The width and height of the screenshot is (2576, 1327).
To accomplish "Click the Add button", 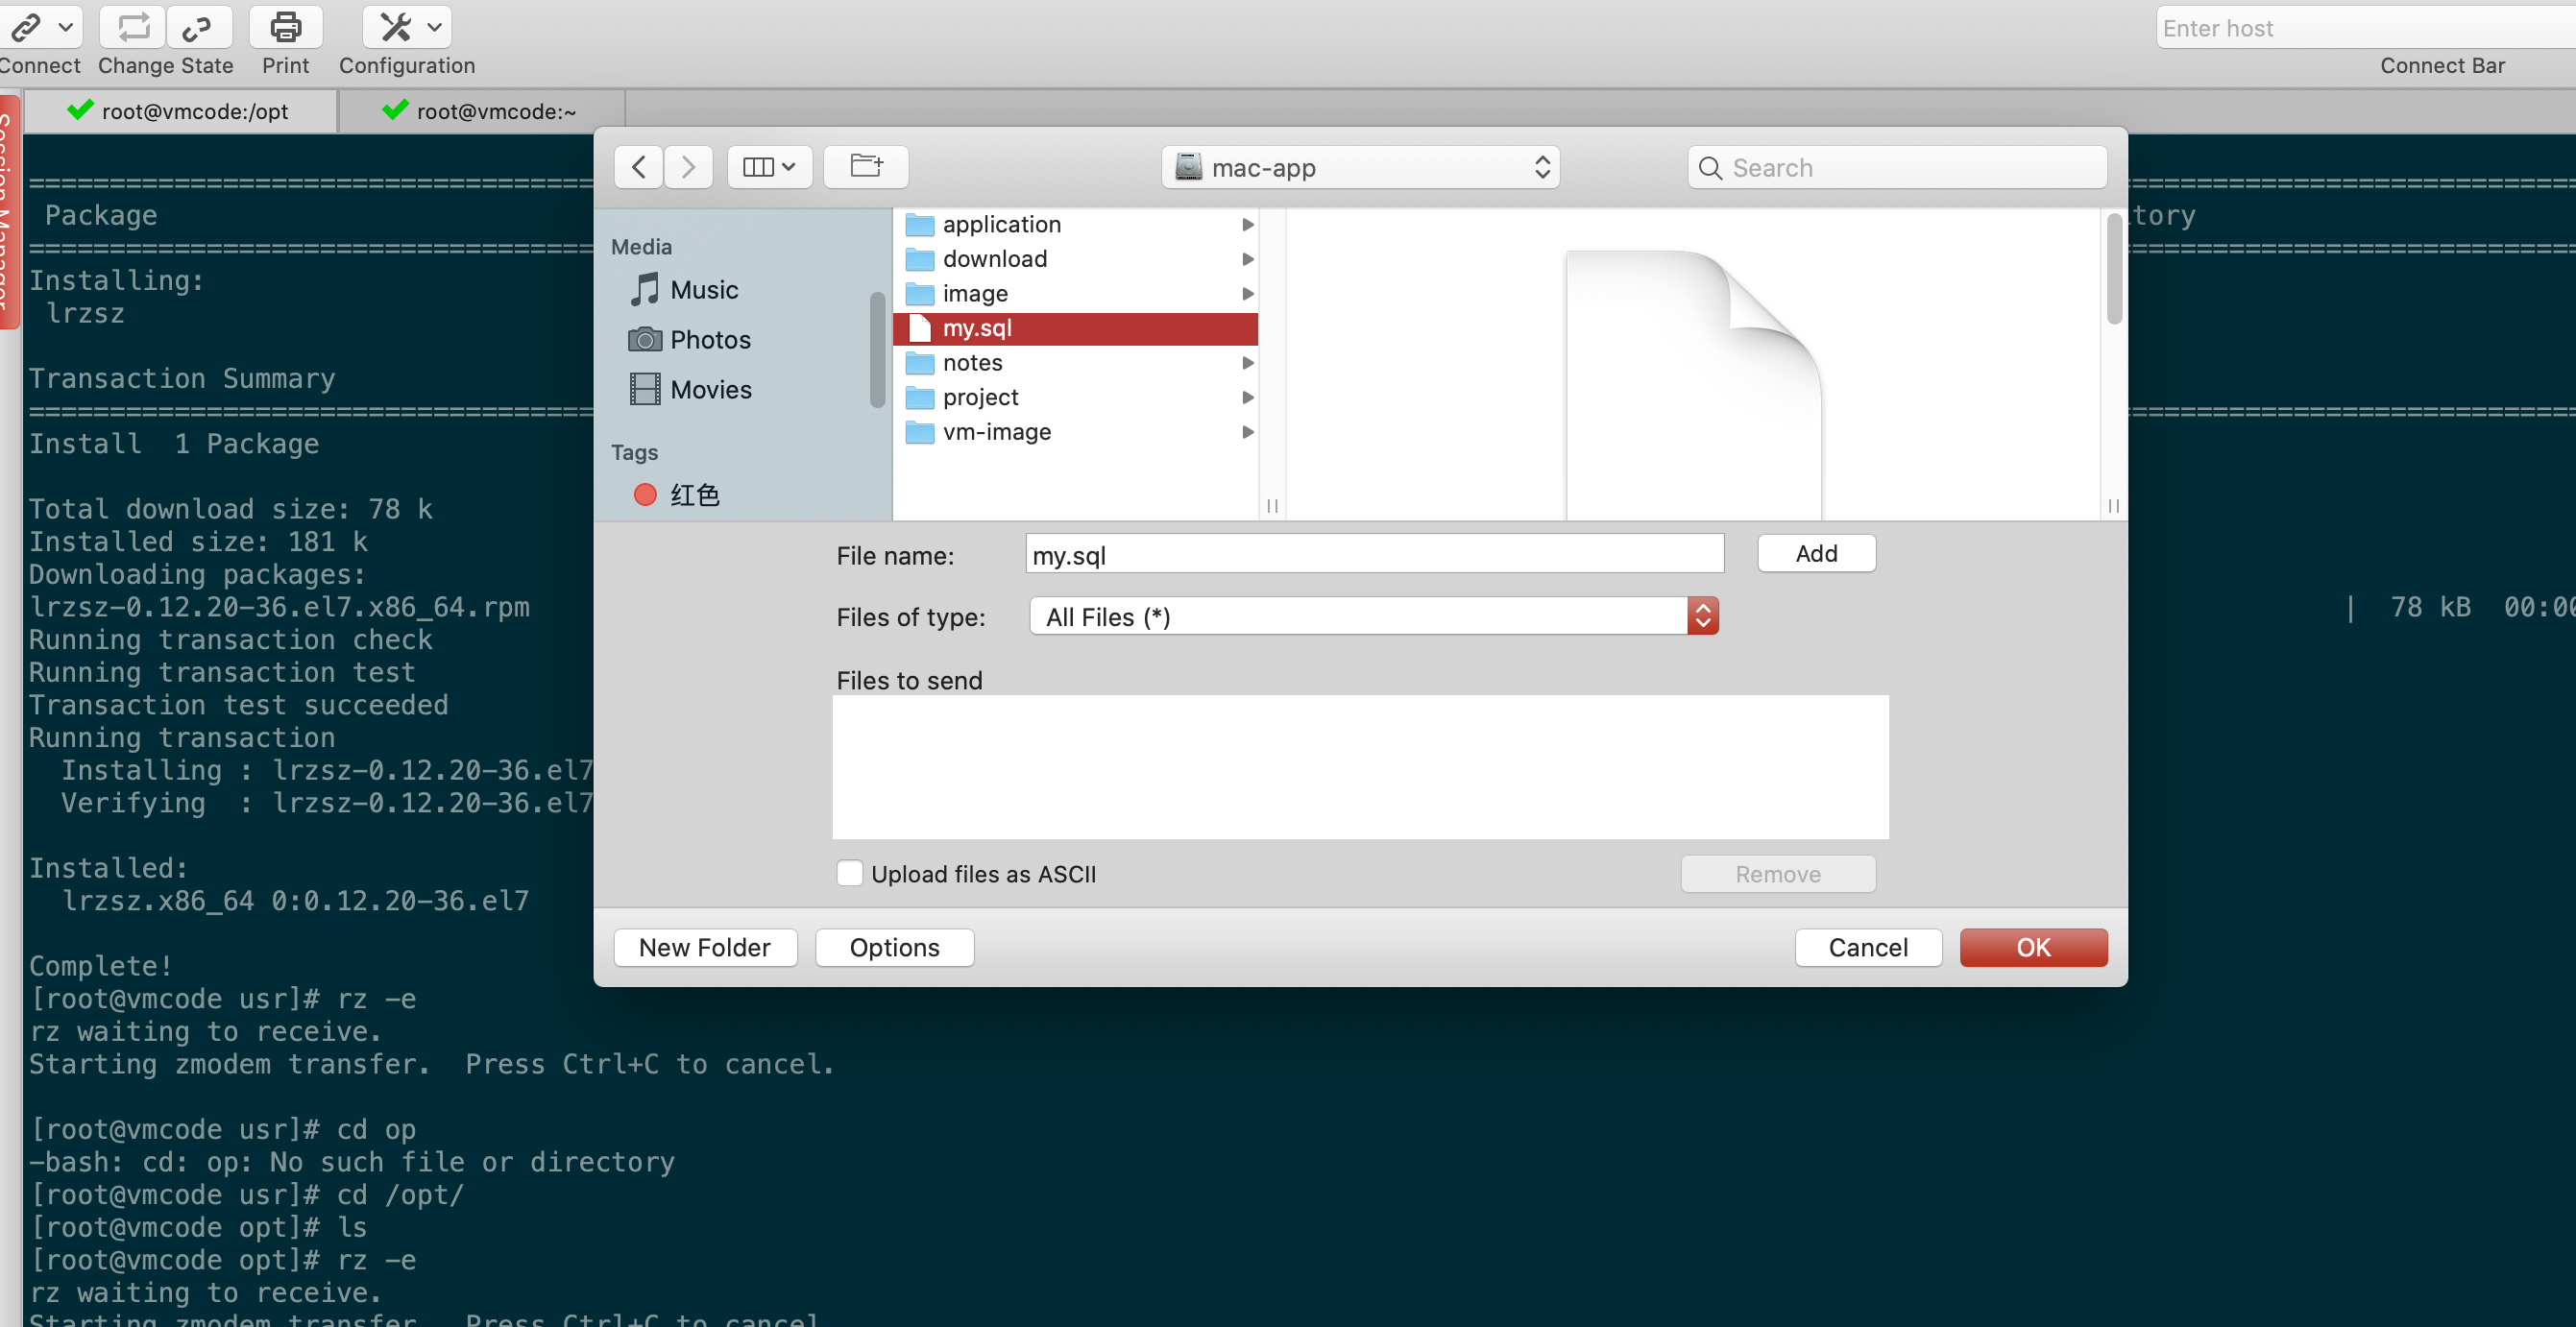I will pyautogui.click(x=1815, y=554).
